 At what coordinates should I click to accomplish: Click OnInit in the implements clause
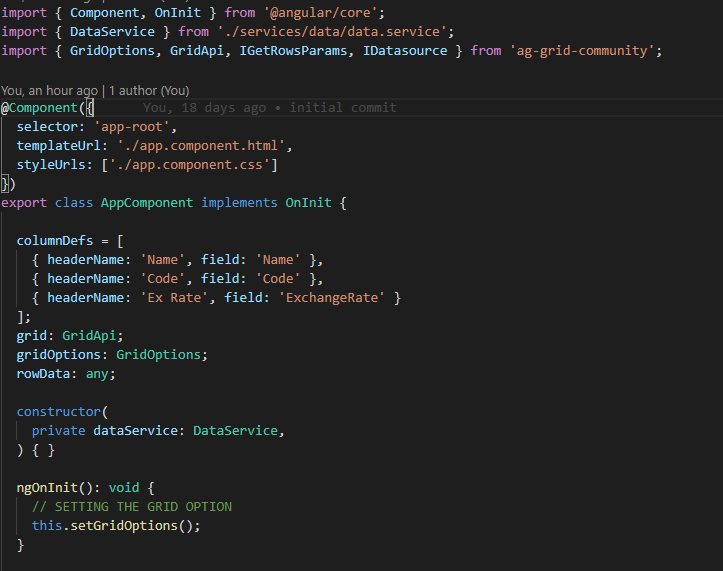[x=308, y=203]
